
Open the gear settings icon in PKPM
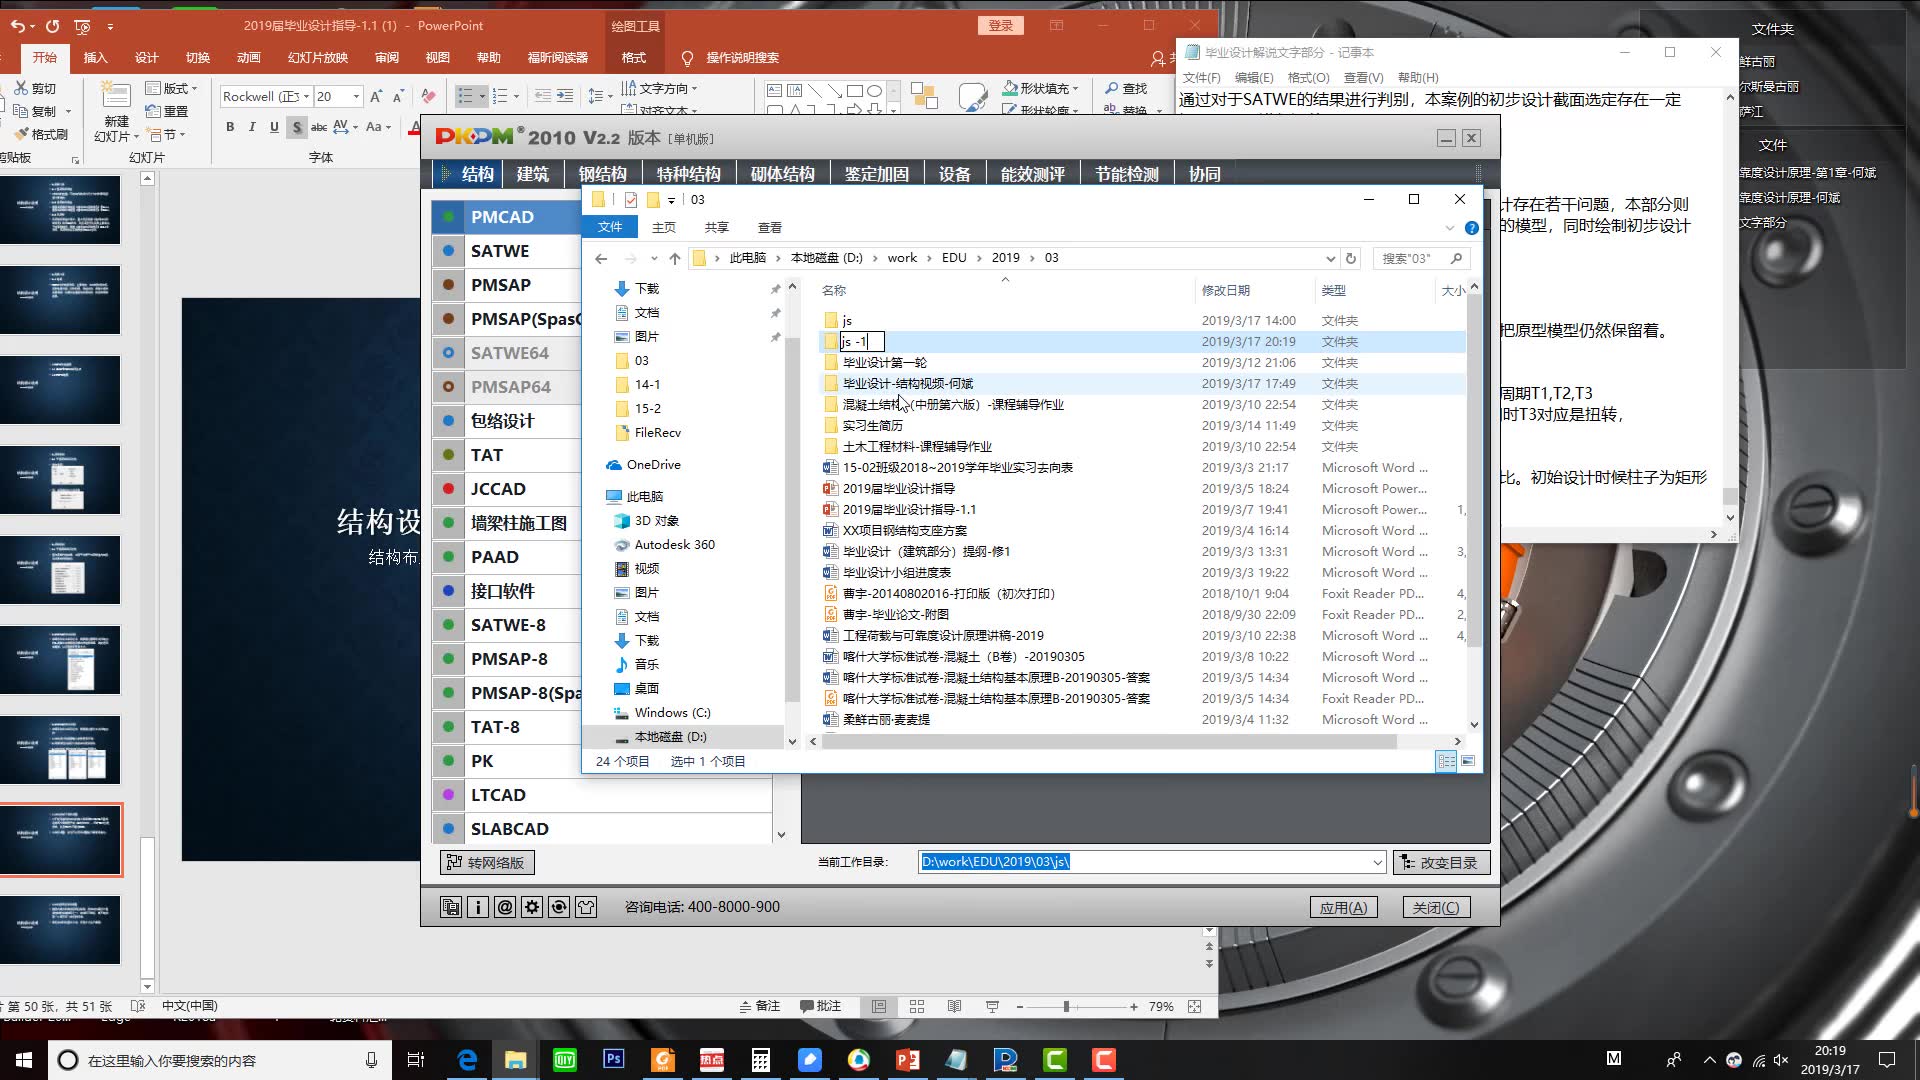click(532, 907)
